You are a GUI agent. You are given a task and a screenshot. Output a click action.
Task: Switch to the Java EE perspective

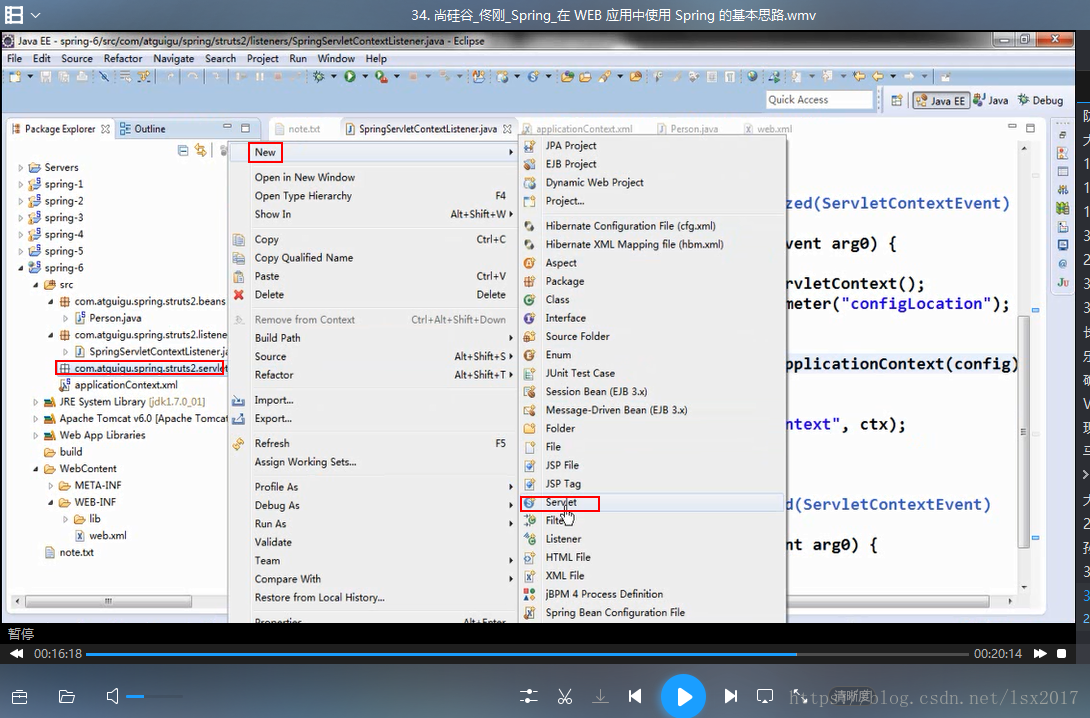tap(941, 101)
